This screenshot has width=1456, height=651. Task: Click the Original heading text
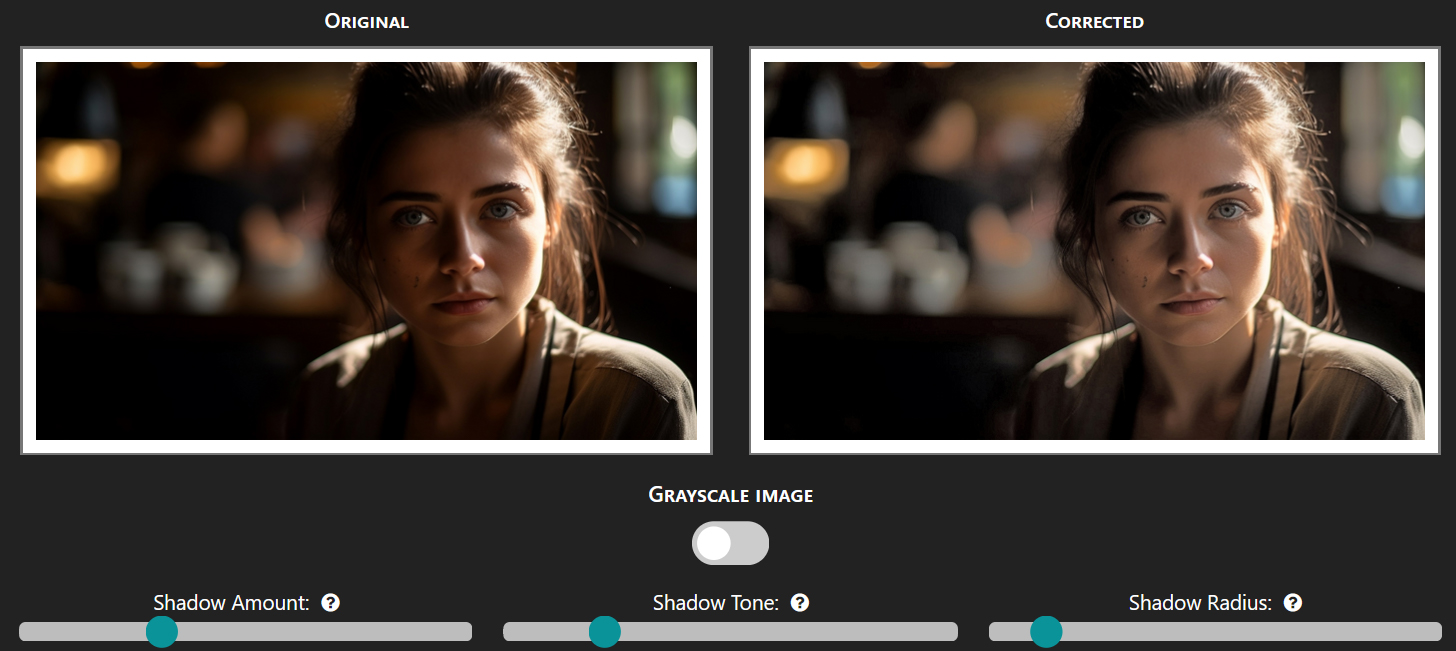(366, 20)
